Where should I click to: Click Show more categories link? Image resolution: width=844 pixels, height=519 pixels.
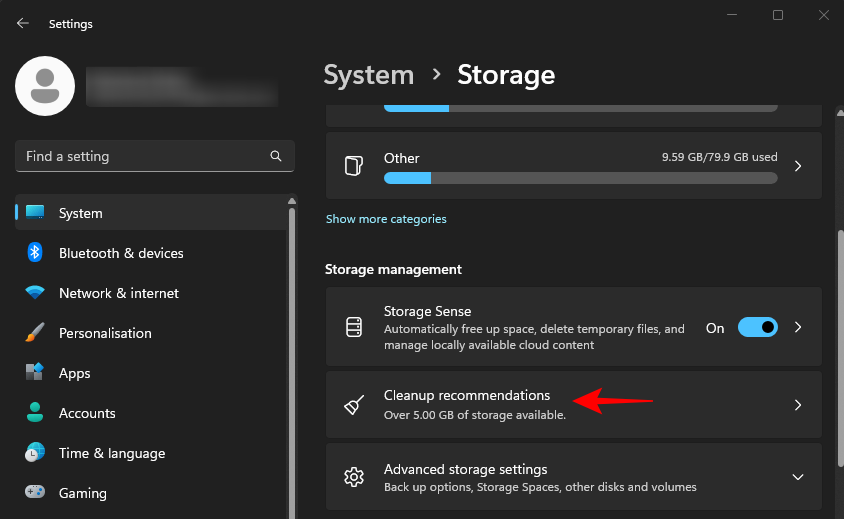coord(386,219)
